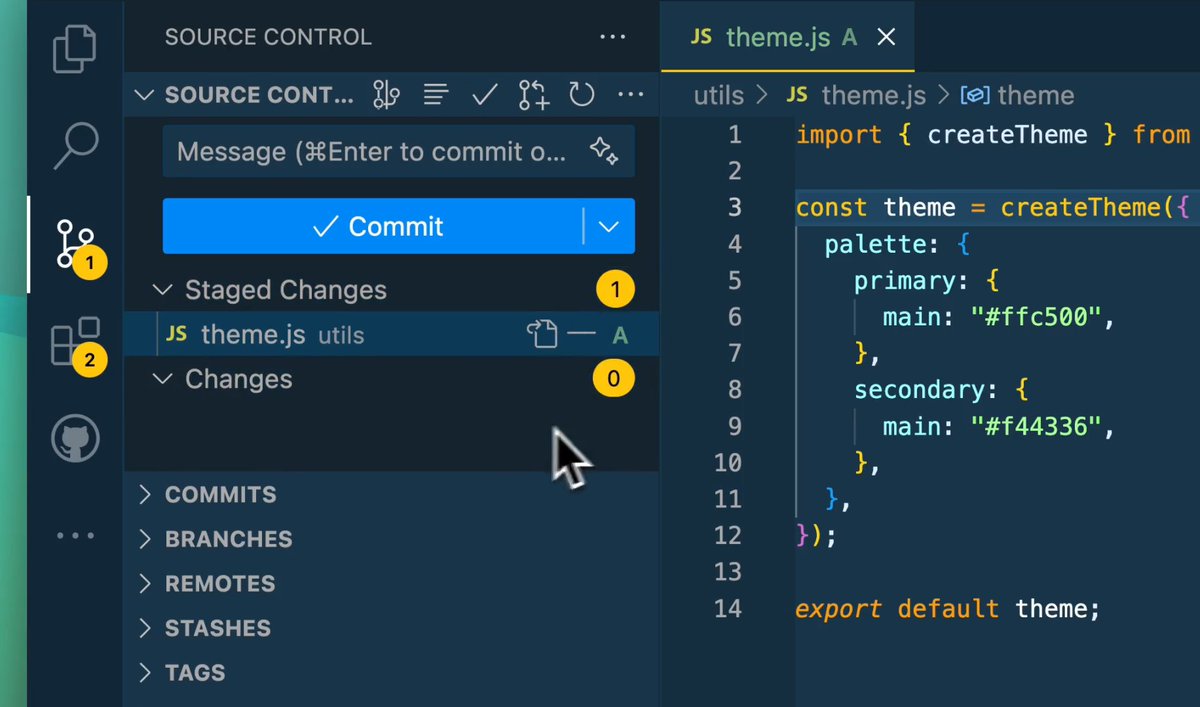This screenshot has width=1200, height=707.
Task: Click export keyword on line 14
Action: coord(839,608)
